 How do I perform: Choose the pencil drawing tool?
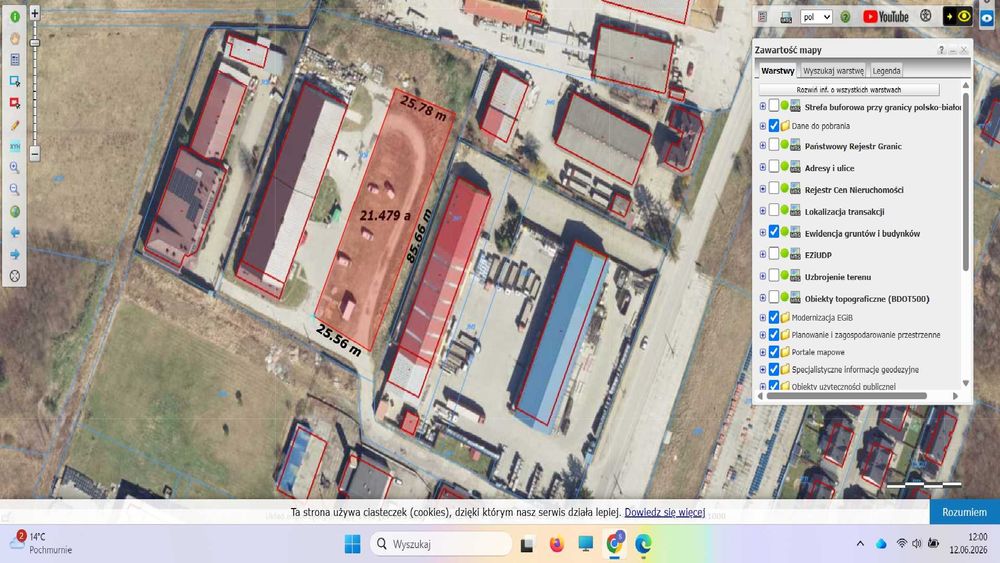point(15,125)
